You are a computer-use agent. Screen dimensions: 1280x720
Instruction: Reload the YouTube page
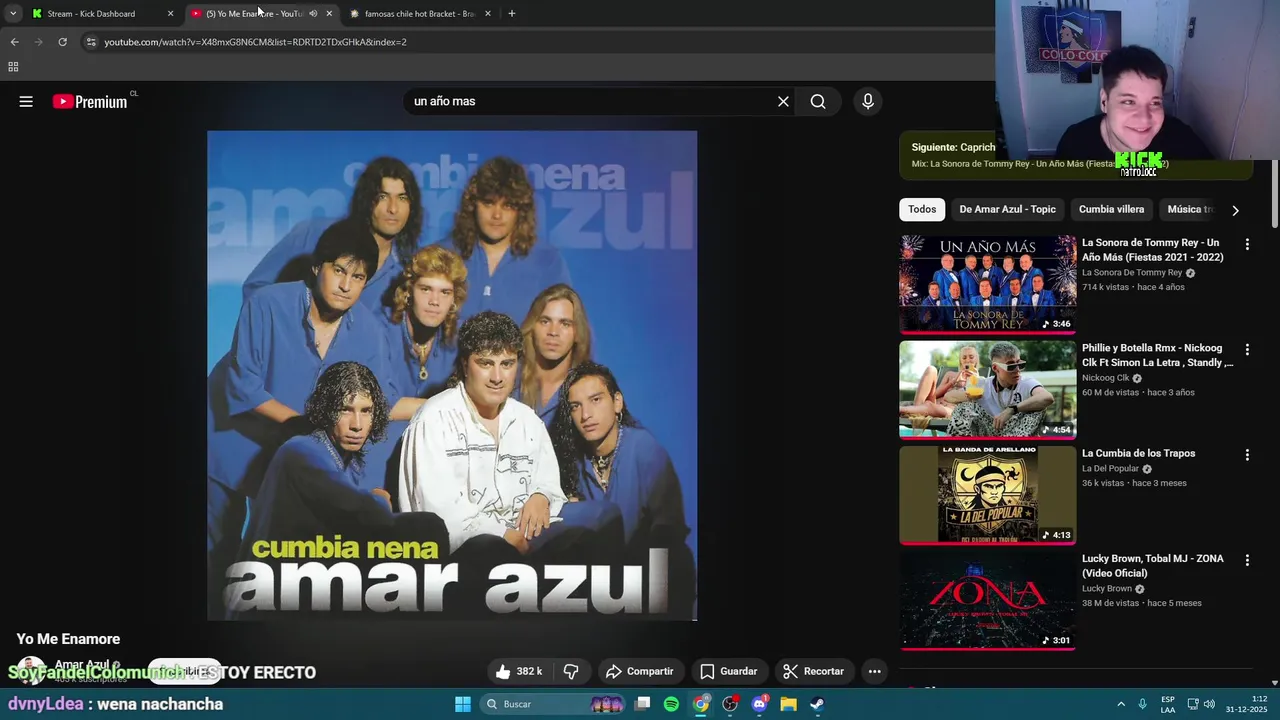[62, 42]
